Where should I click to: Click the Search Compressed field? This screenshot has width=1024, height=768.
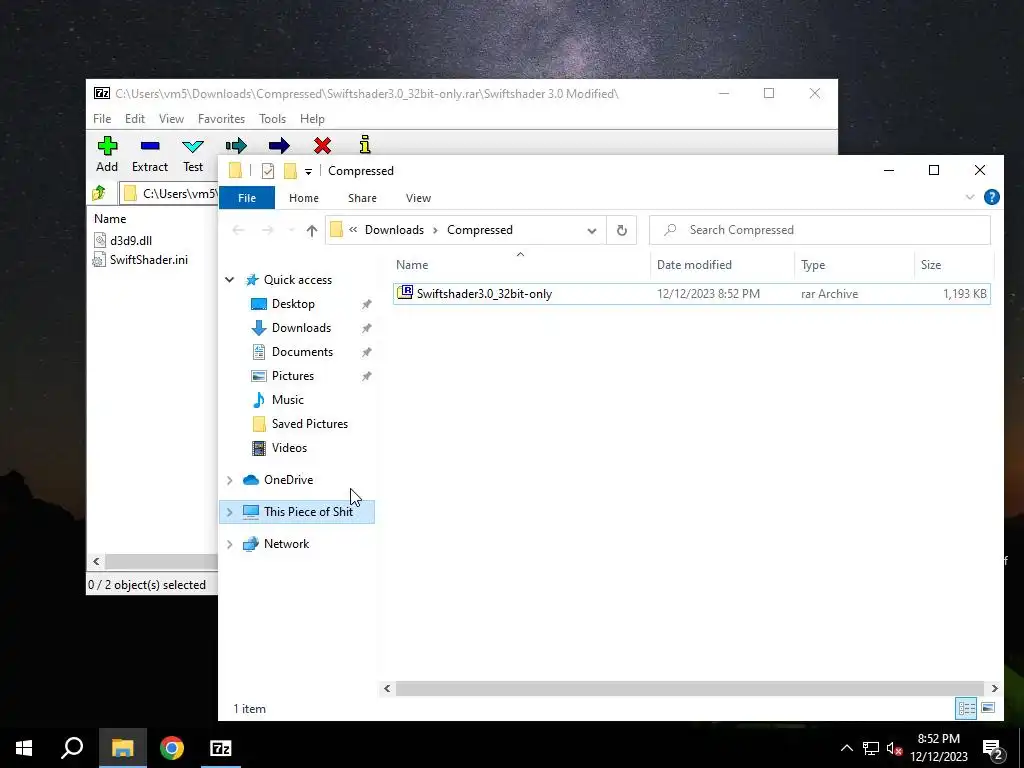coord(820,230)
